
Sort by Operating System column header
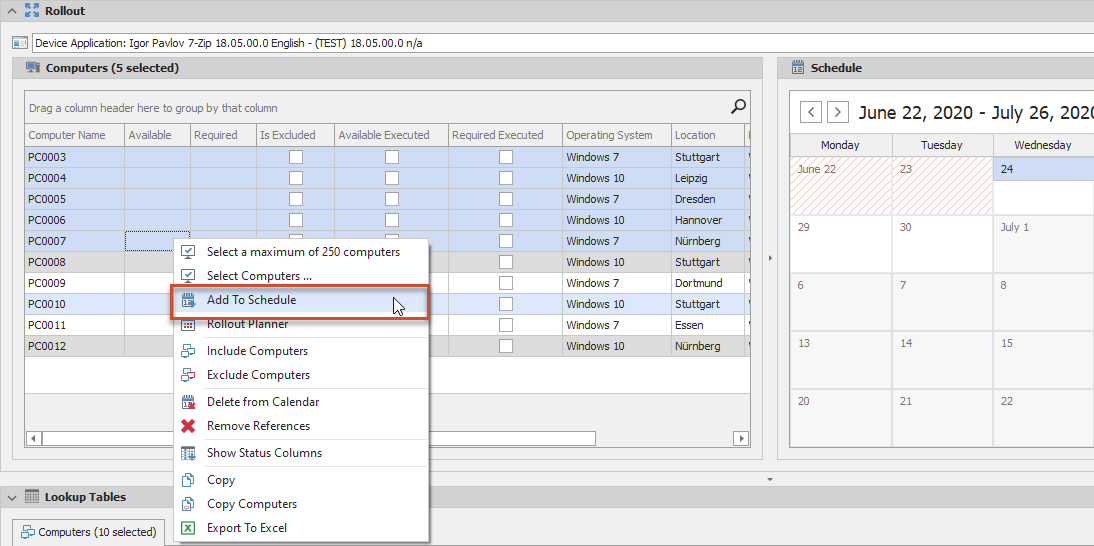pyautogui.click(x=616, y=135)
